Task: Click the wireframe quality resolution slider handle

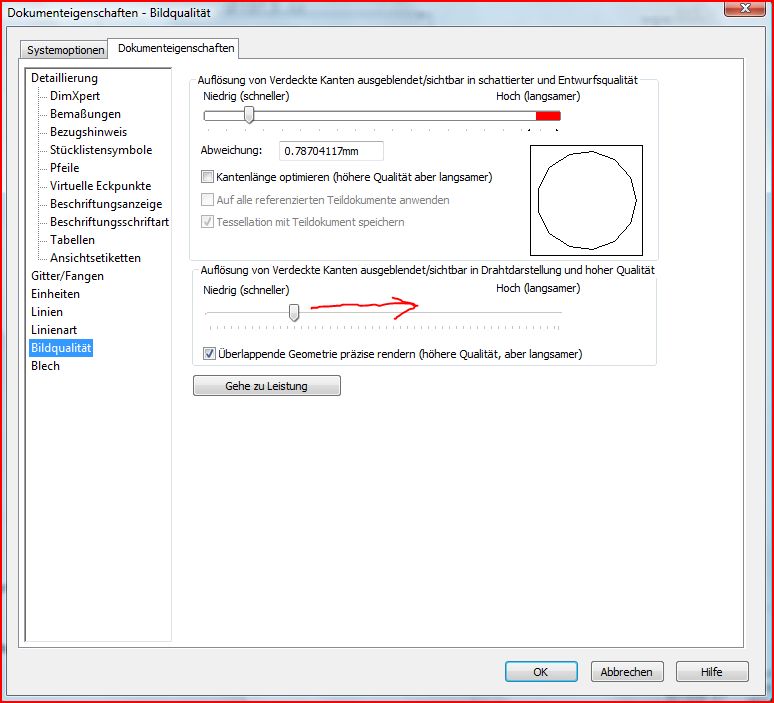Action: pyautogui.click(x=294, y=312)
